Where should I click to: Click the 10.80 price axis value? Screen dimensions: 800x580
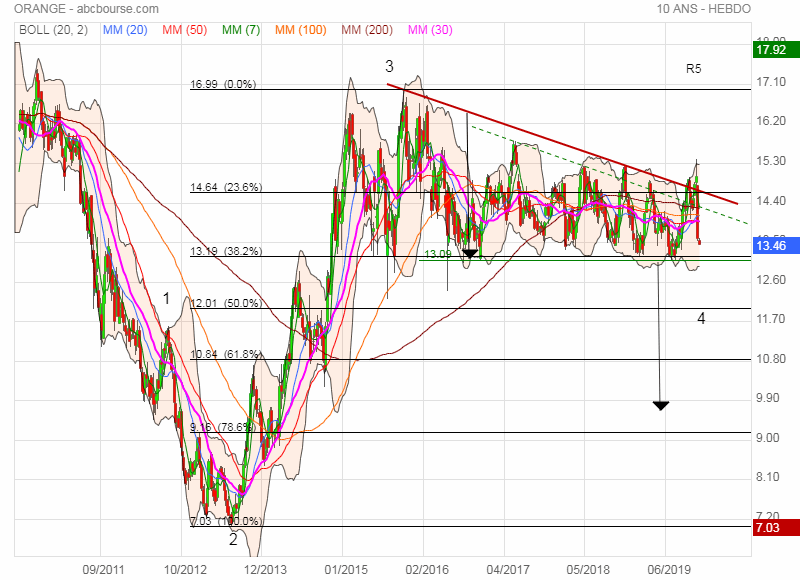[771, 359]
